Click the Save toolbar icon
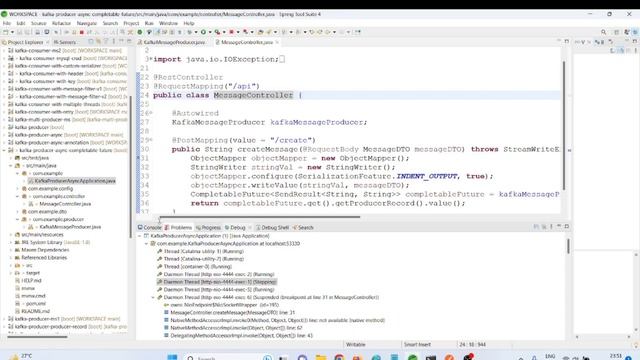The width and height of the screenshot is (640, 360). (x=20, y=32)
